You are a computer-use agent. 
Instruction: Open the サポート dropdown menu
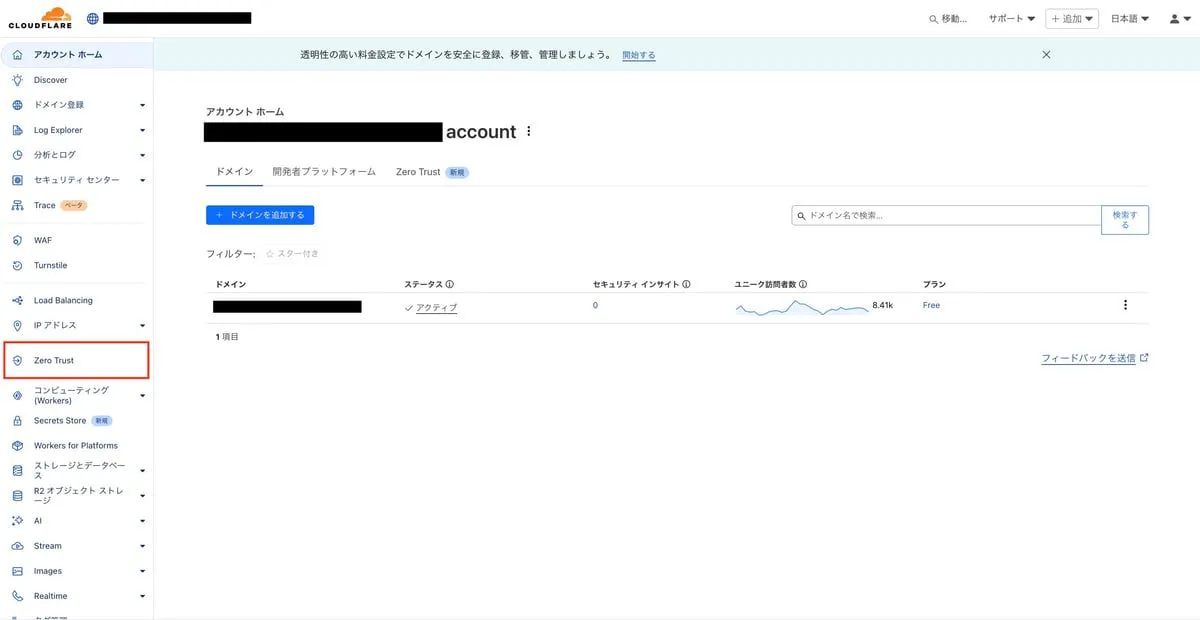tap(1011, 19)
